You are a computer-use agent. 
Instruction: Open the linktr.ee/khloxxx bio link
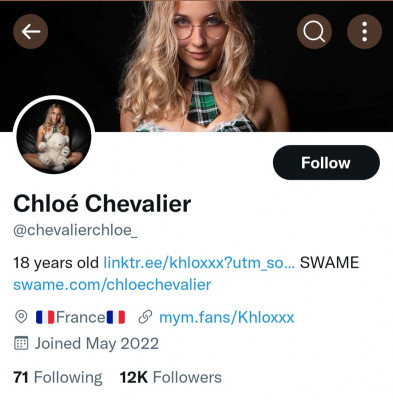tap(199, 263)
